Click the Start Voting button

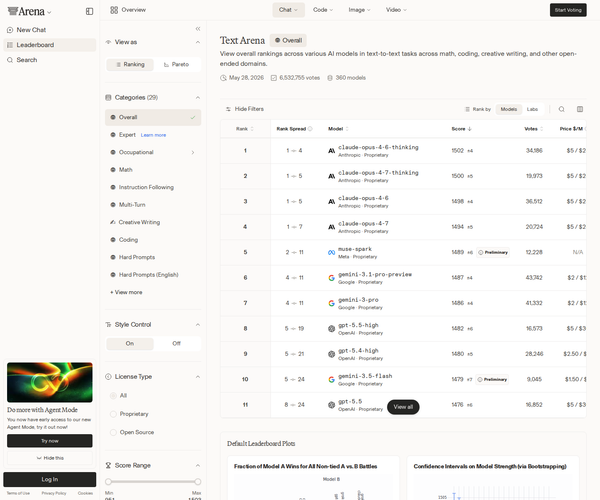tap(568, 10)
